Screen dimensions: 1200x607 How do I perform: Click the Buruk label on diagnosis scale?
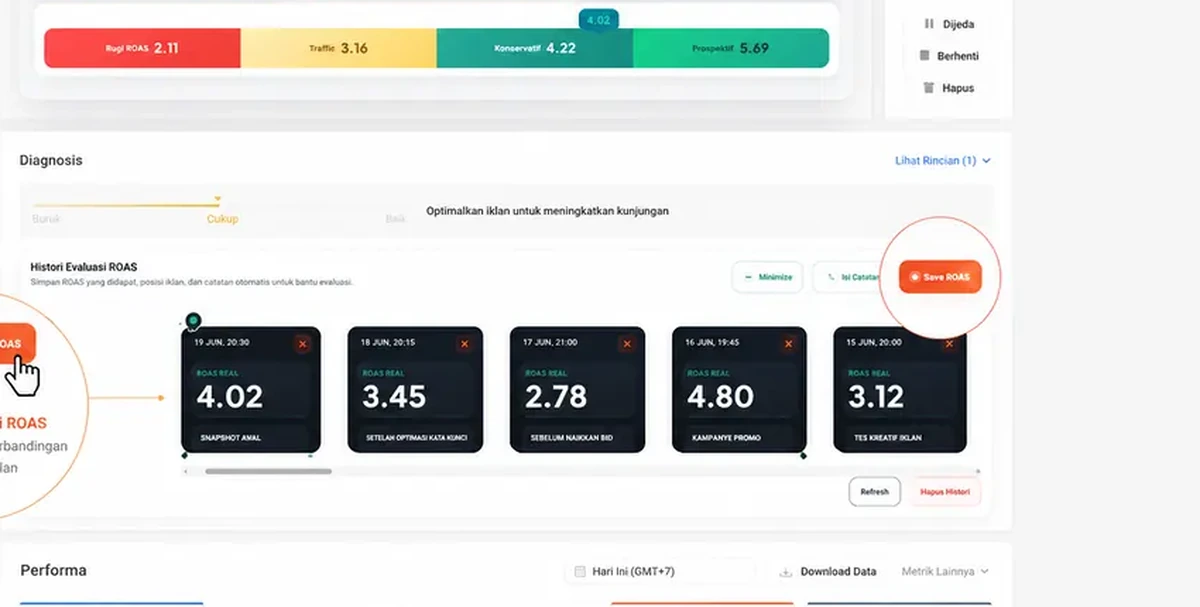(46, 219)
